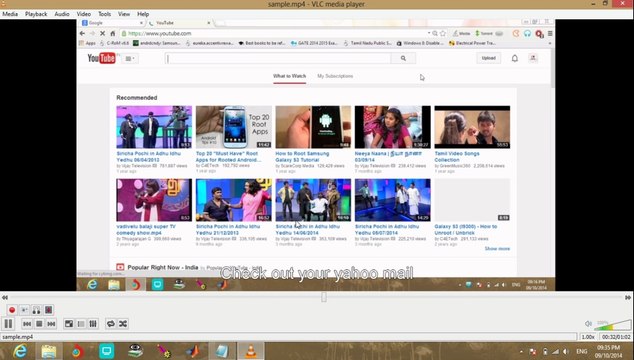Click the system volume speaker in tray
Screen dimensions: 634x360
[566, 352]
